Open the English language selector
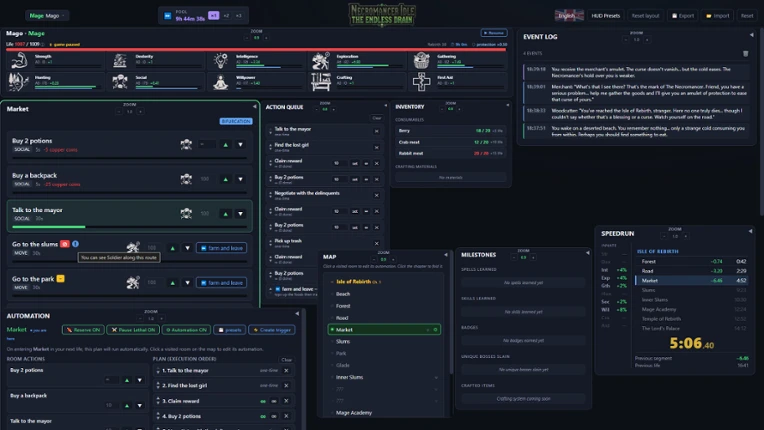The height and width of the screenshot is (430, 764). (x=569, y=16)
